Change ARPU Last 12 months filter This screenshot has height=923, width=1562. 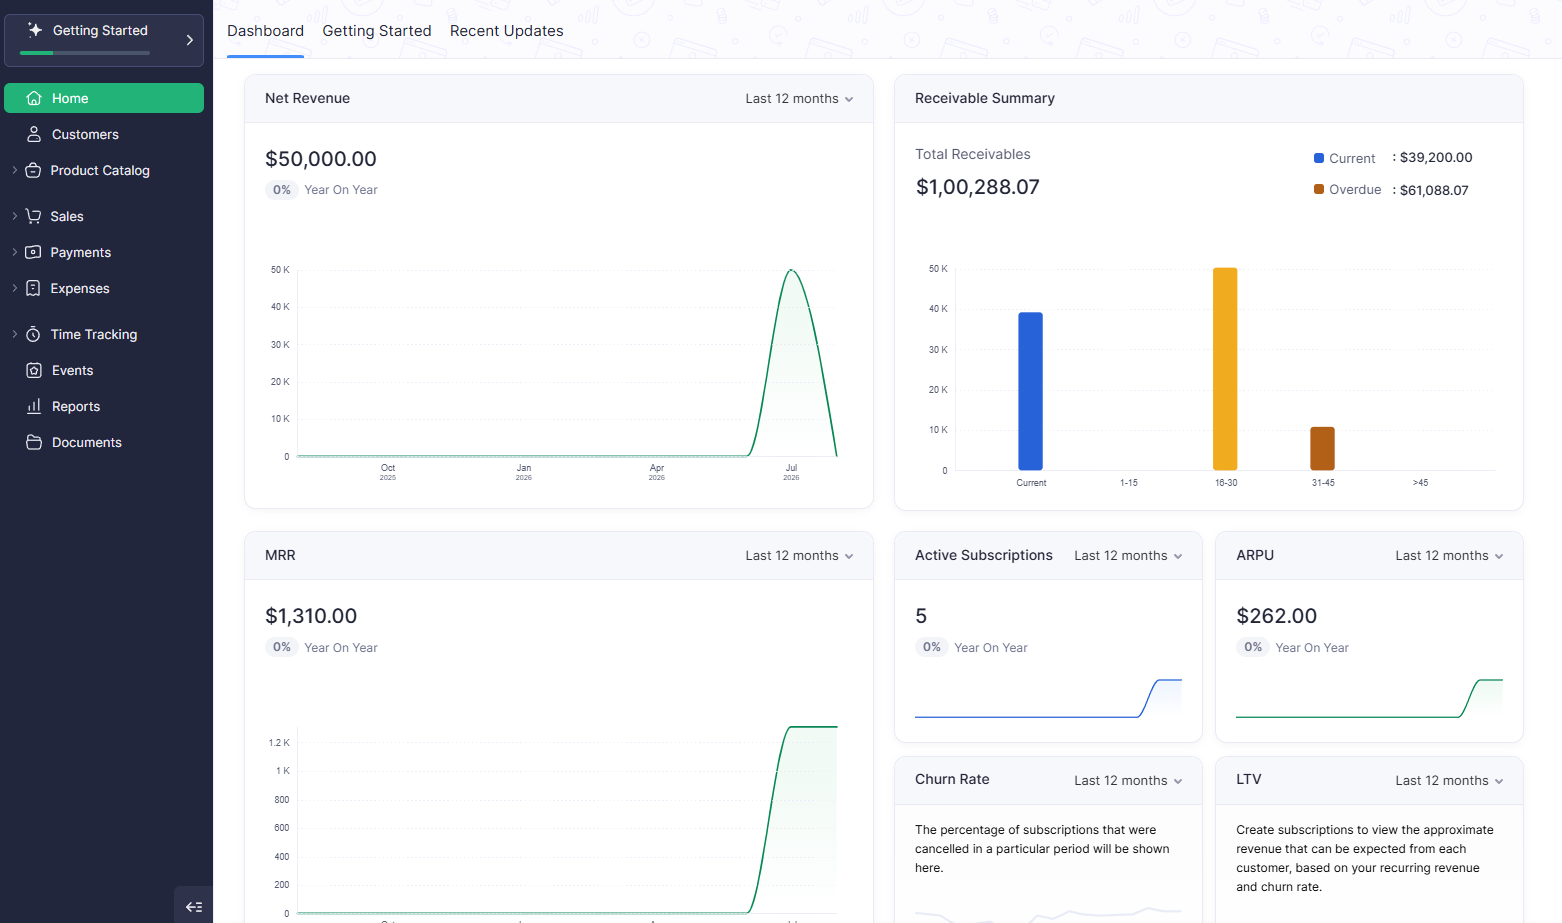pyautogui.click(x=1449, y=555)
